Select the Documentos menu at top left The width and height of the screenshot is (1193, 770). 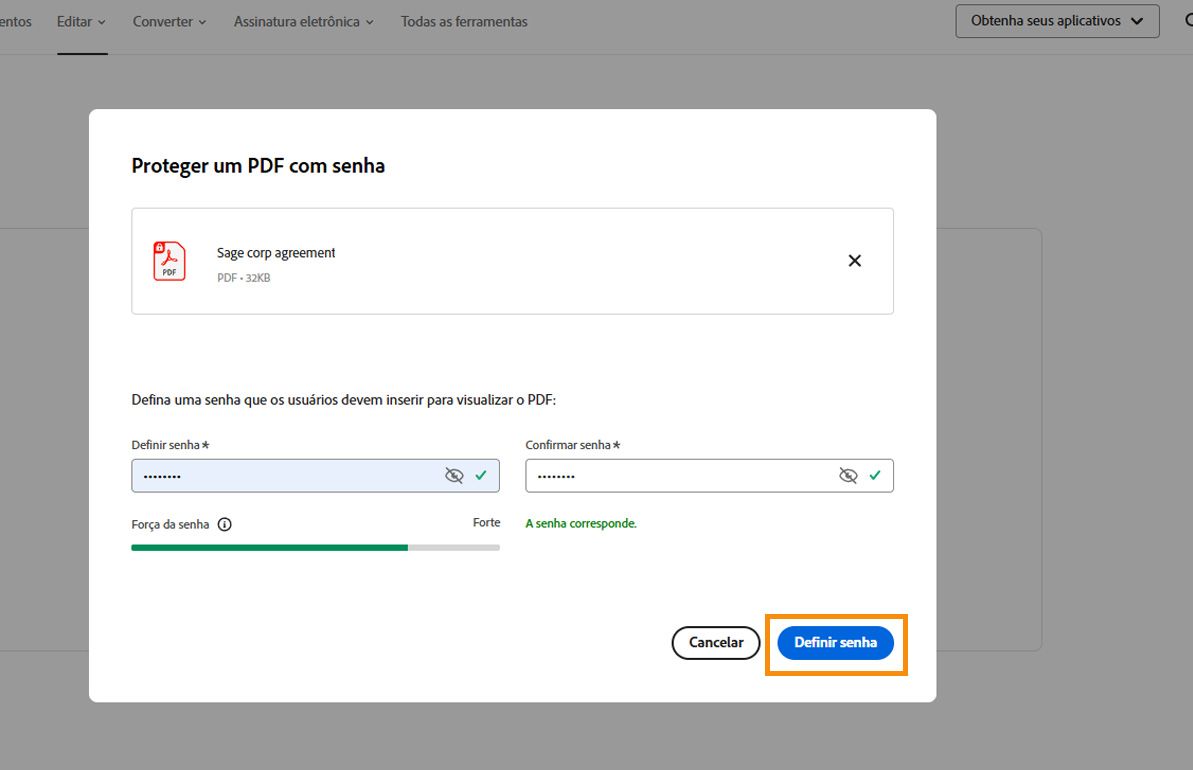pyautogui.click(x=14, y=21)
